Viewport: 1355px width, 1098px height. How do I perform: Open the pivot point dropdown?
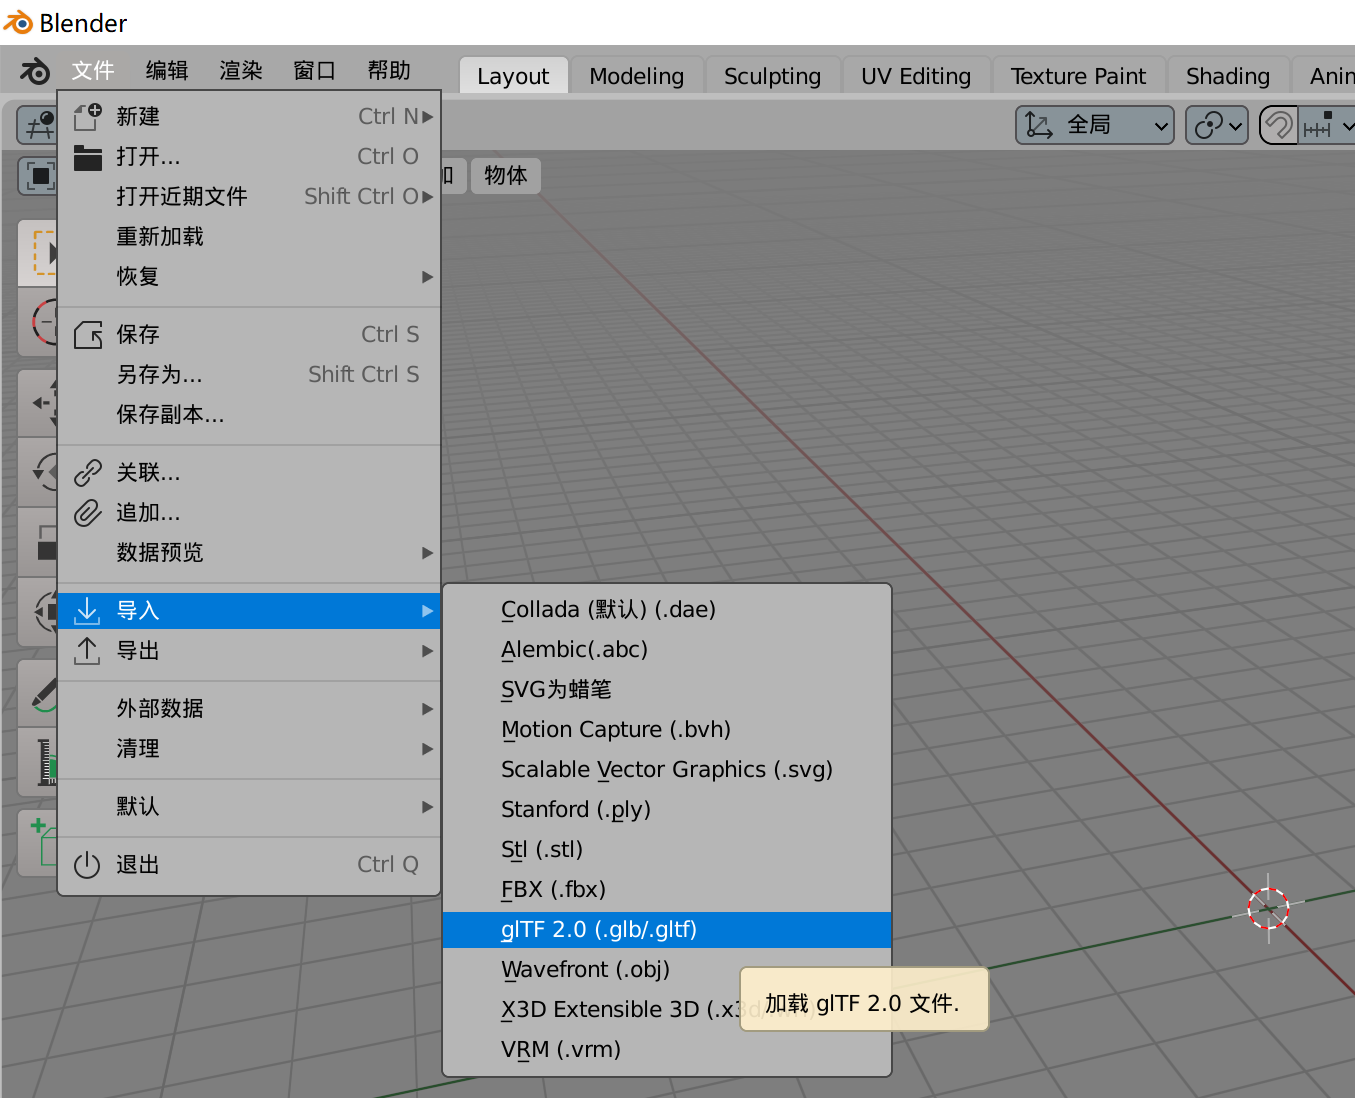[1216, 125]
